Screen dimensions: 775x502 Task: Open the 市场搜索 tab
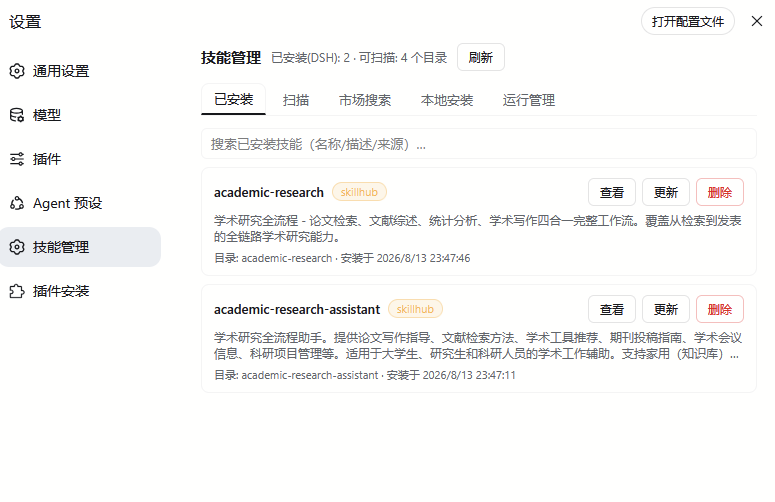pos(365,100)
